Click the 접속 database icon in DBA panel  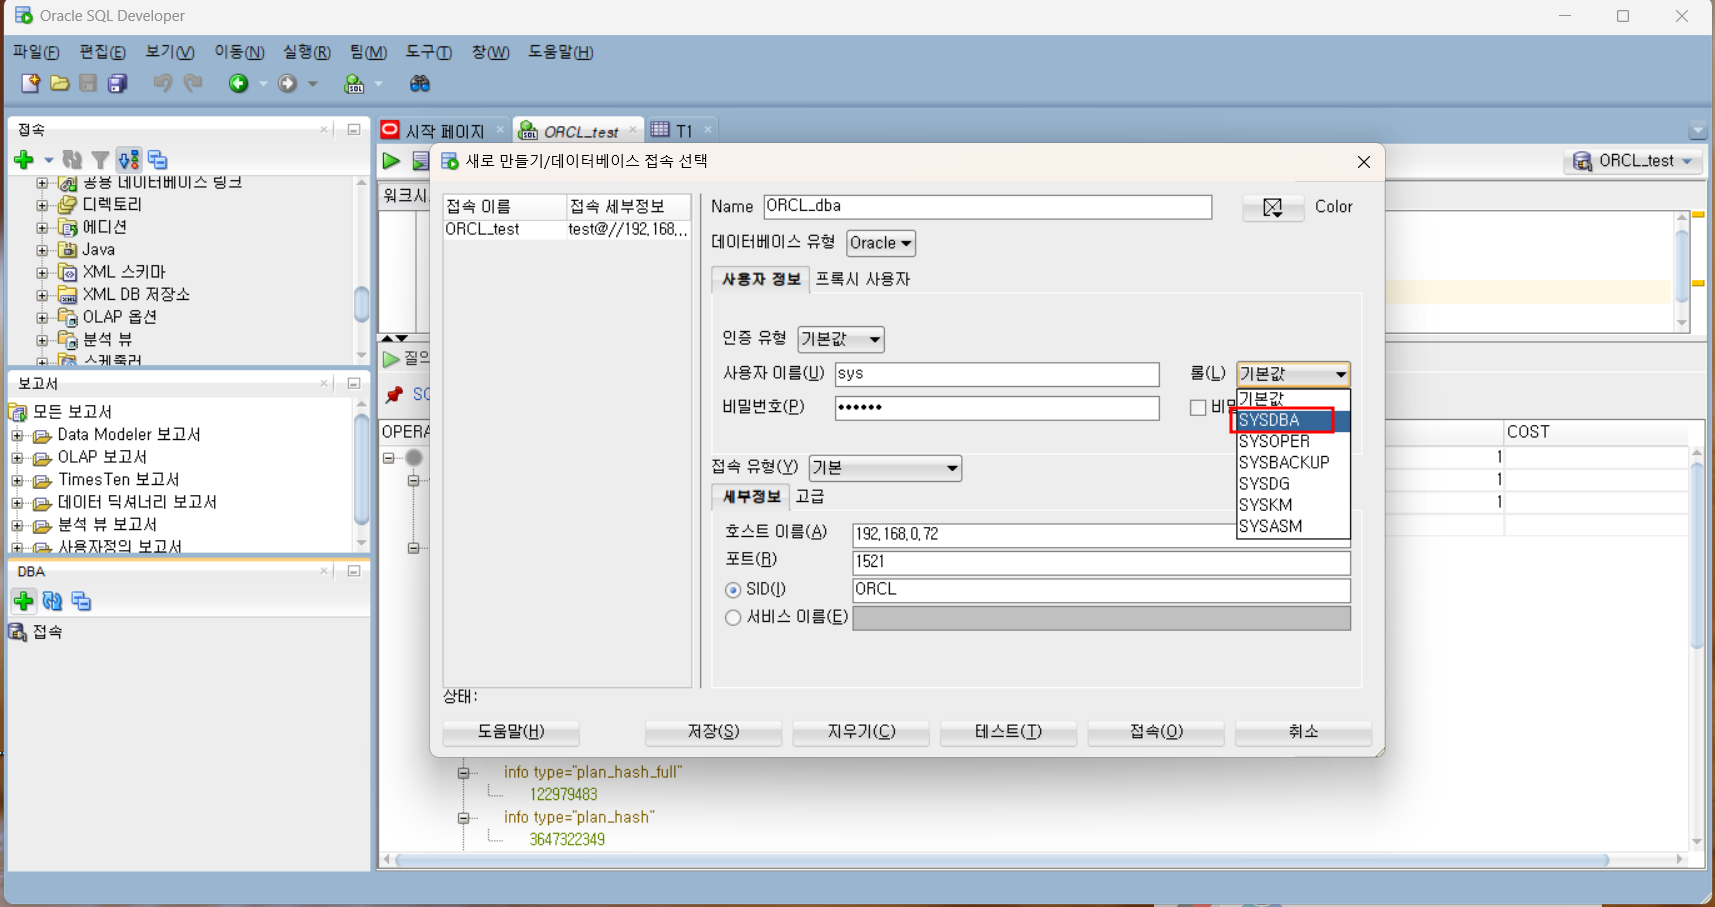(18, 632)
